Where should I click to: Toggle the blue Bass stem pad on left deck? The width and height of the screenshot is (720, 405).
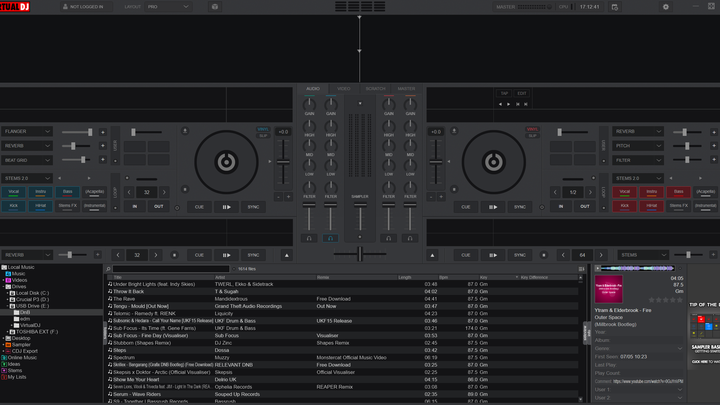coord(68,192)
